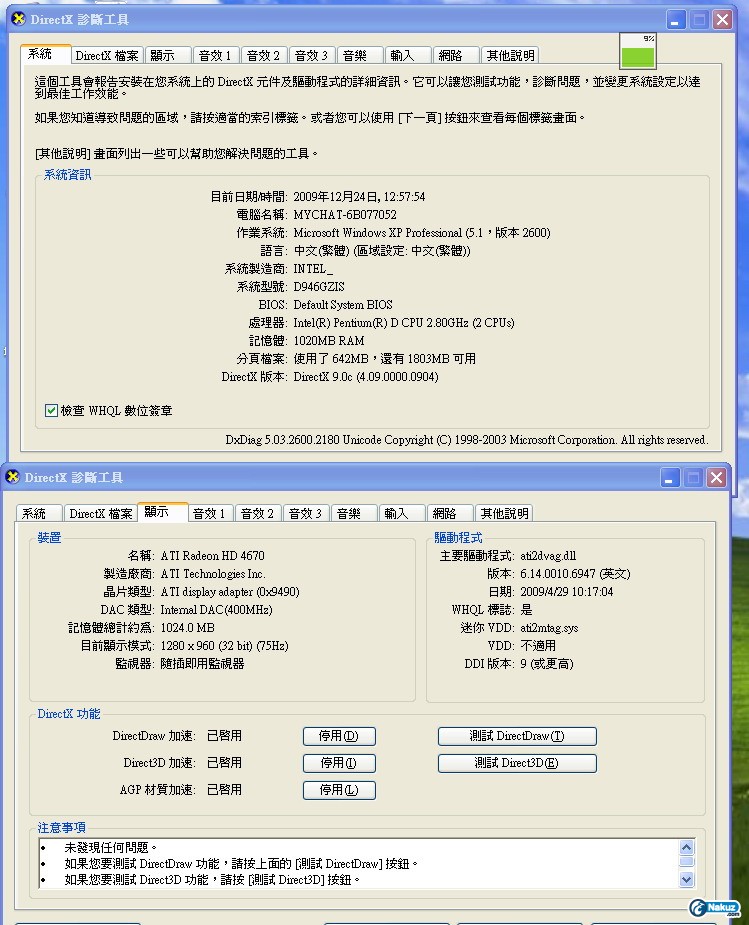749x925 pixels.
Task: Close the upper DirectX 診斷工具 window
Action: pyautogui.click(x=722, y=19)
